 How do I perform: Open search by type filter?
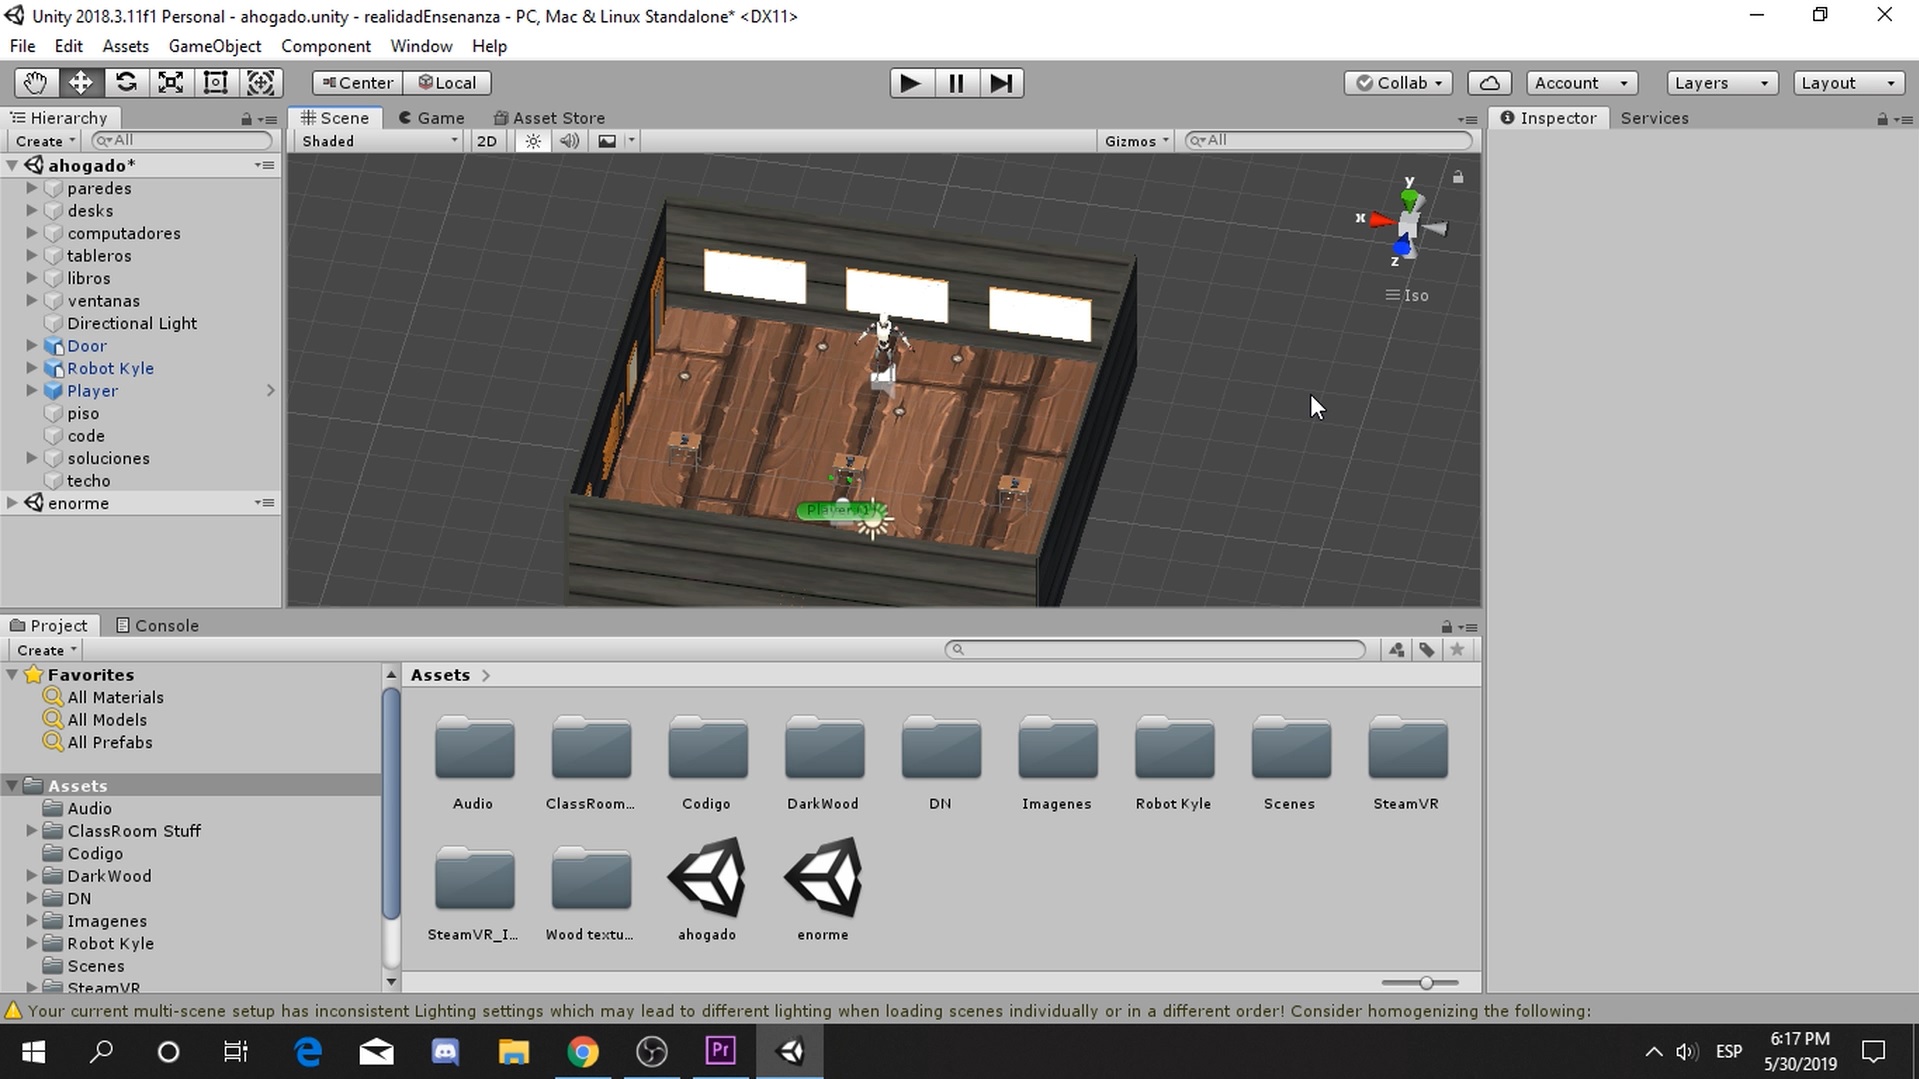point(1397,650)
